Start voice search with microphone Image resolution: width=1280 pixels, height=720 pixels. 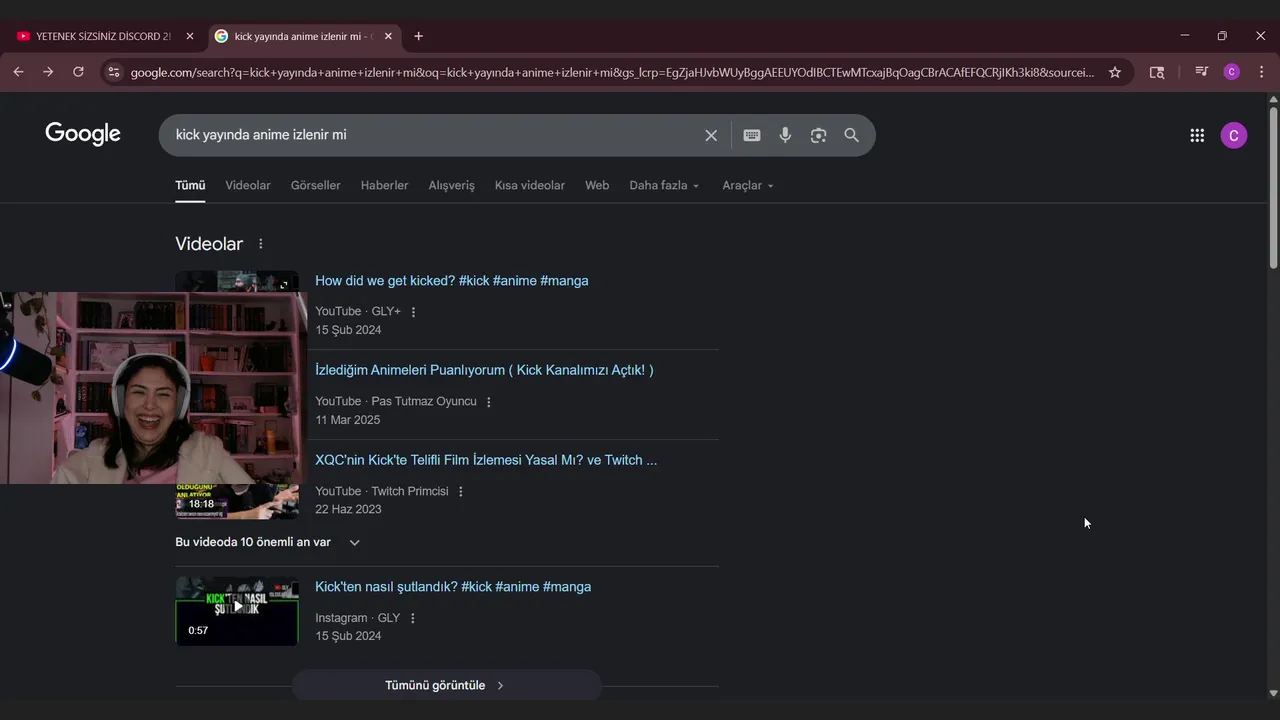click(785, 135)
